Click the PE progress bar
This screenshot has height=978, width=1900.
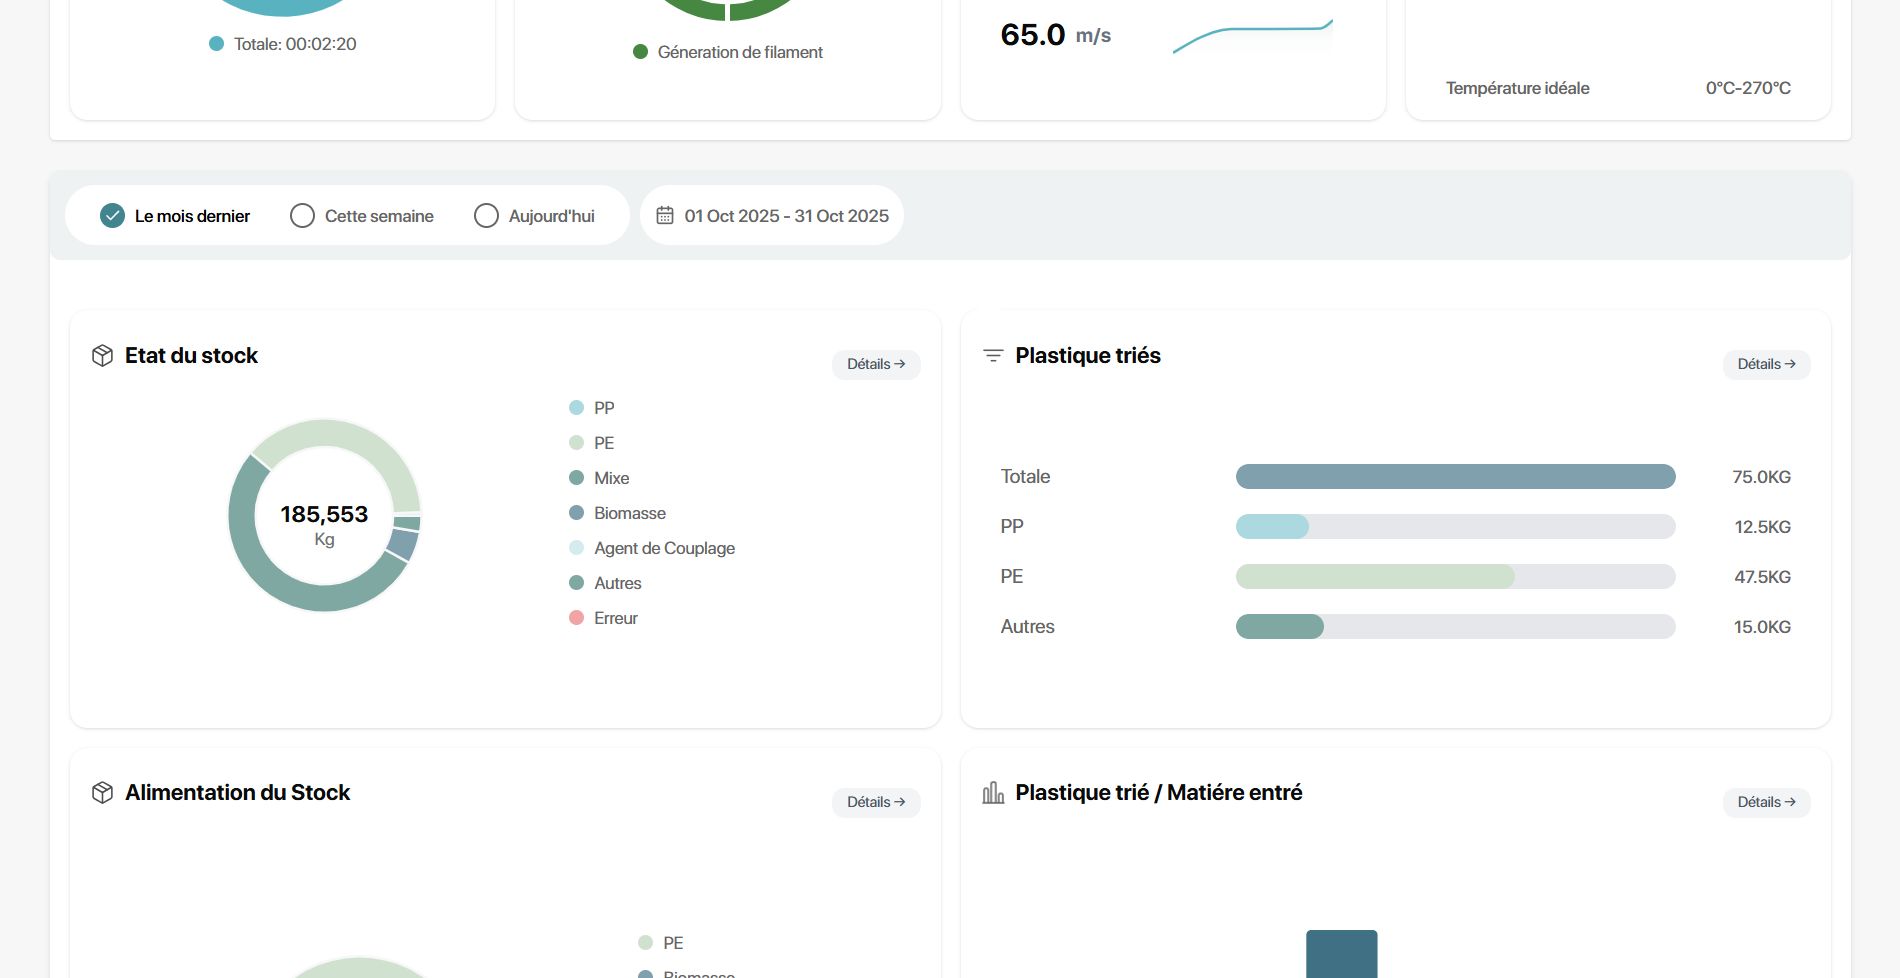[x=1456, y=577]
